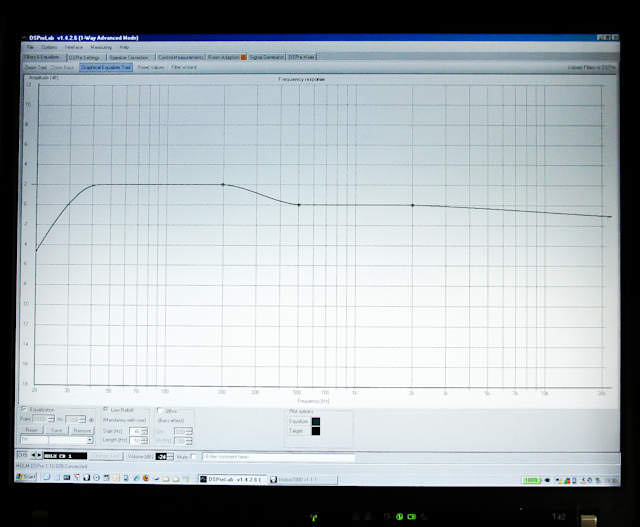Select the Filters & Equalizer tab

click(x=42, y=57)
